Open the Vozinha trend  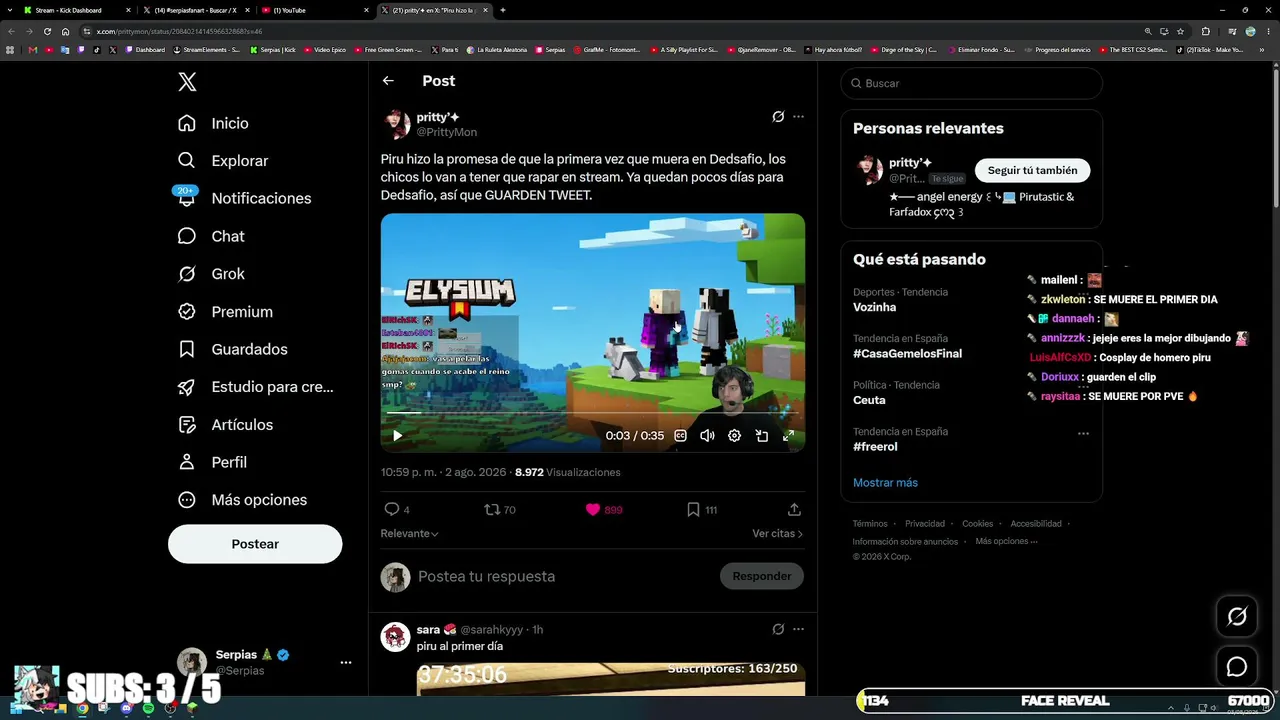click(x=874, y=307)
